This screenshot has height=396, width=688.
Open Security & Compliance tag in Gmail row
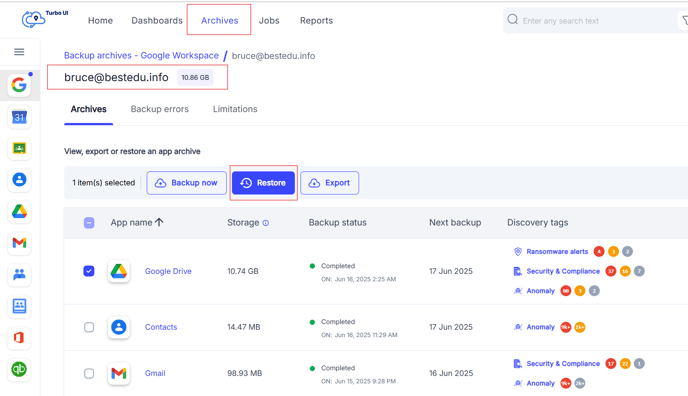[x=563, y=364]
